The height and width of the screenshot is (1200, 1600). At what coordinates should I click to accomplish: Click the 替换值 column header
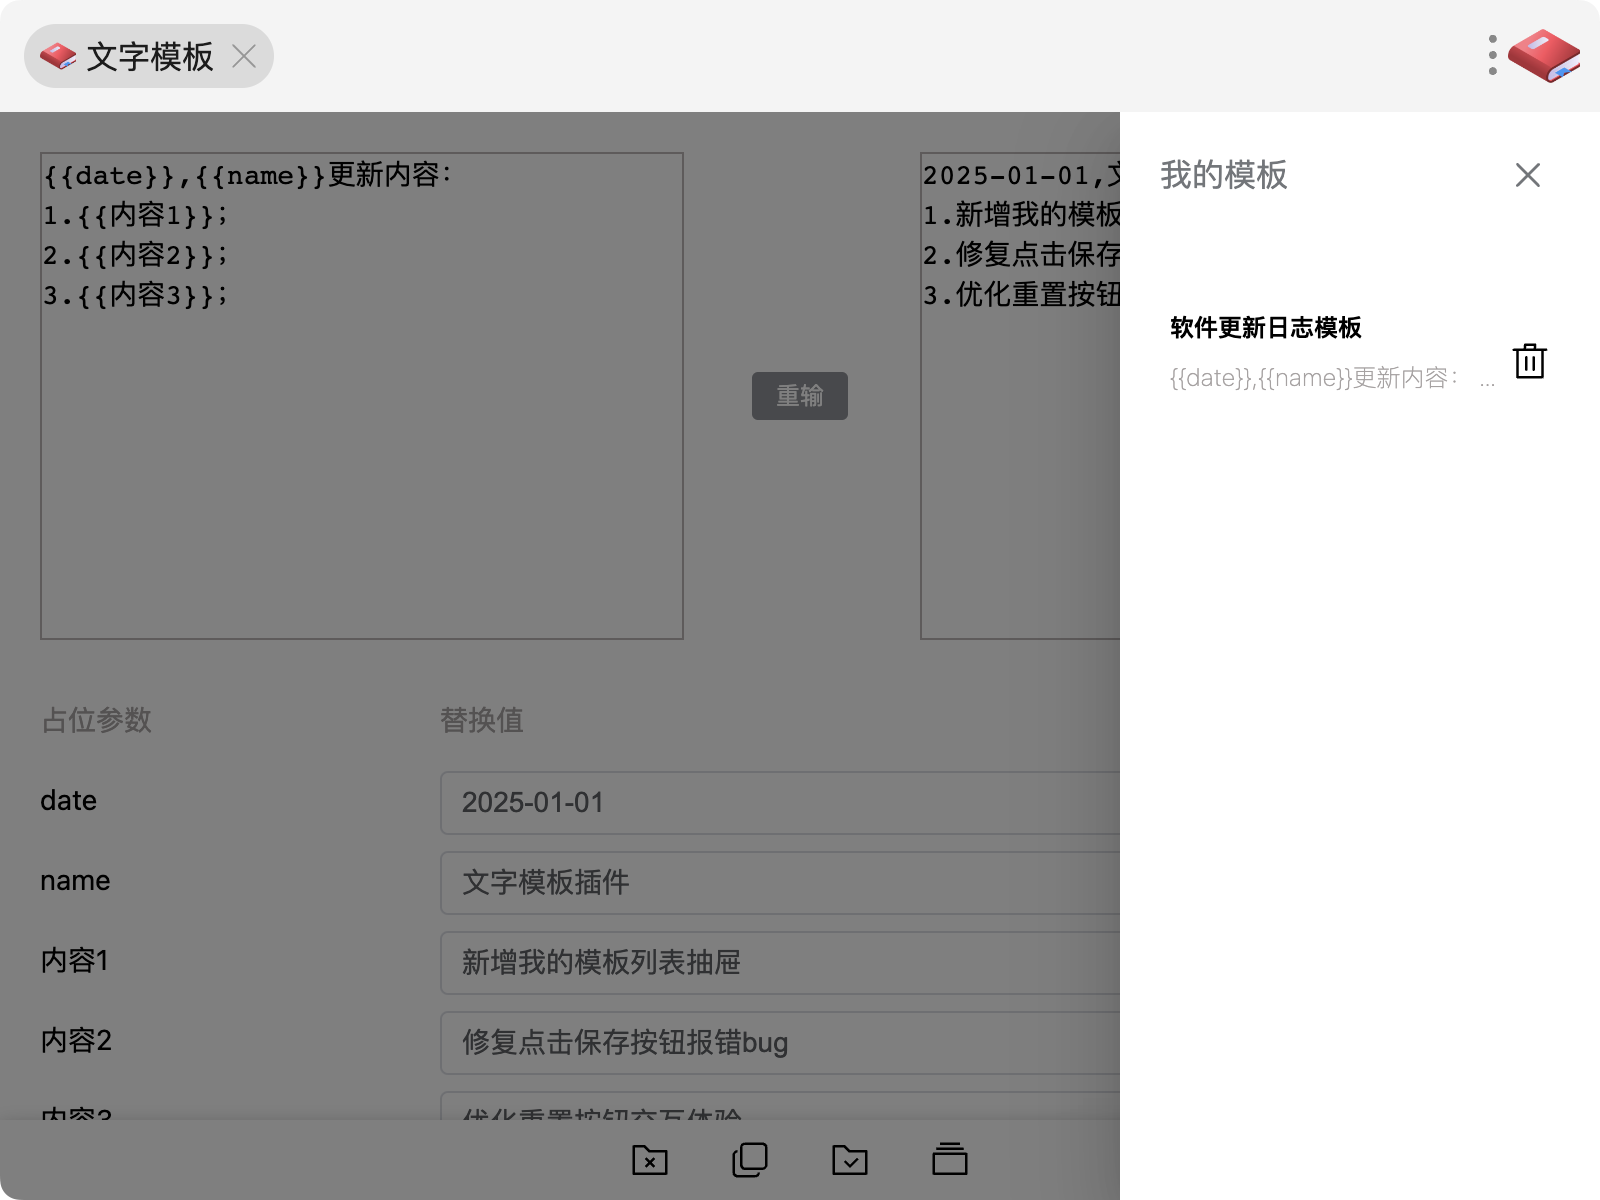pyautogui.click(x=482, y=720)
